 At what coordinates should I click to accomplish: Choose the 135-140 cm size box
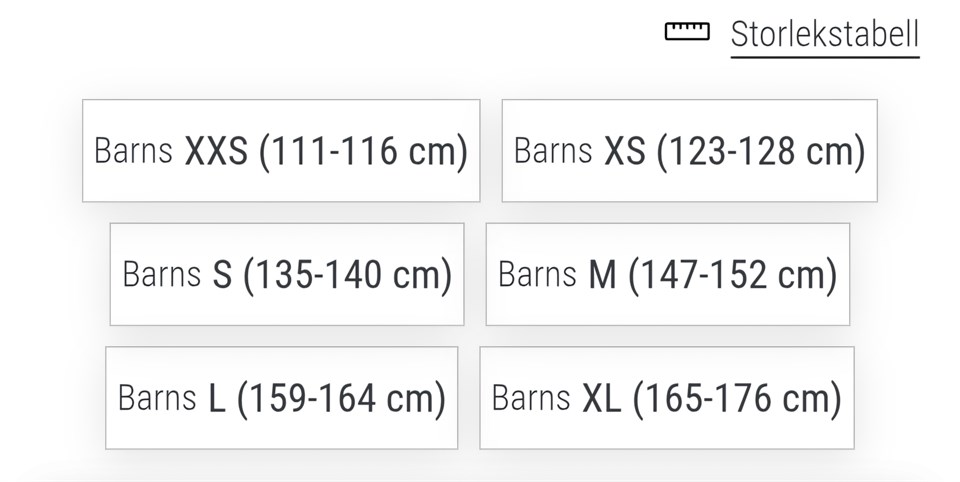coord(287,274)
